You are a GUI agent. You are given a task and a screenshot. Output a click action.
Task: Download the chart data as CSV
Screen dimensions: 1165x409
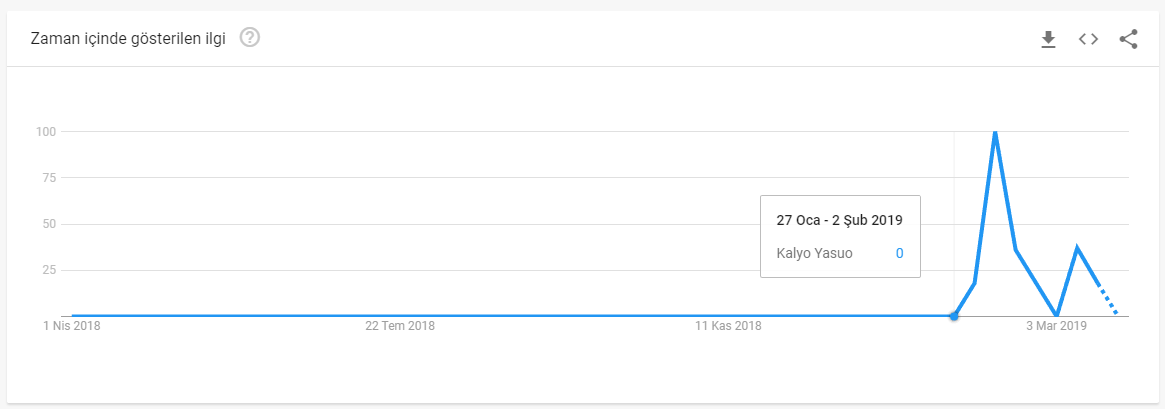click(1048, 39)
